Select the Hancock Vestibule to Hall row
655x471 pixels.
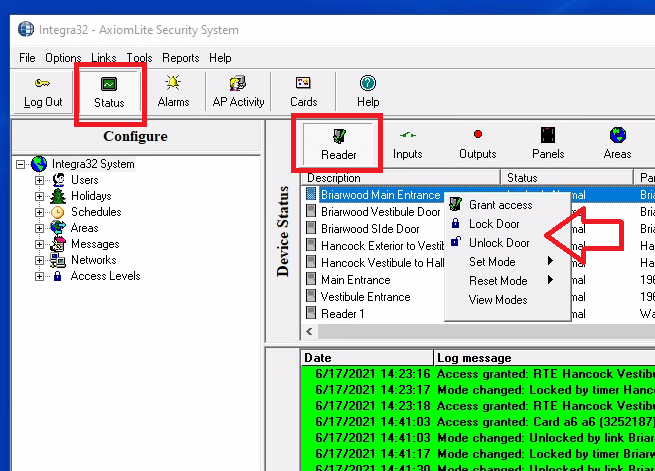478,263
